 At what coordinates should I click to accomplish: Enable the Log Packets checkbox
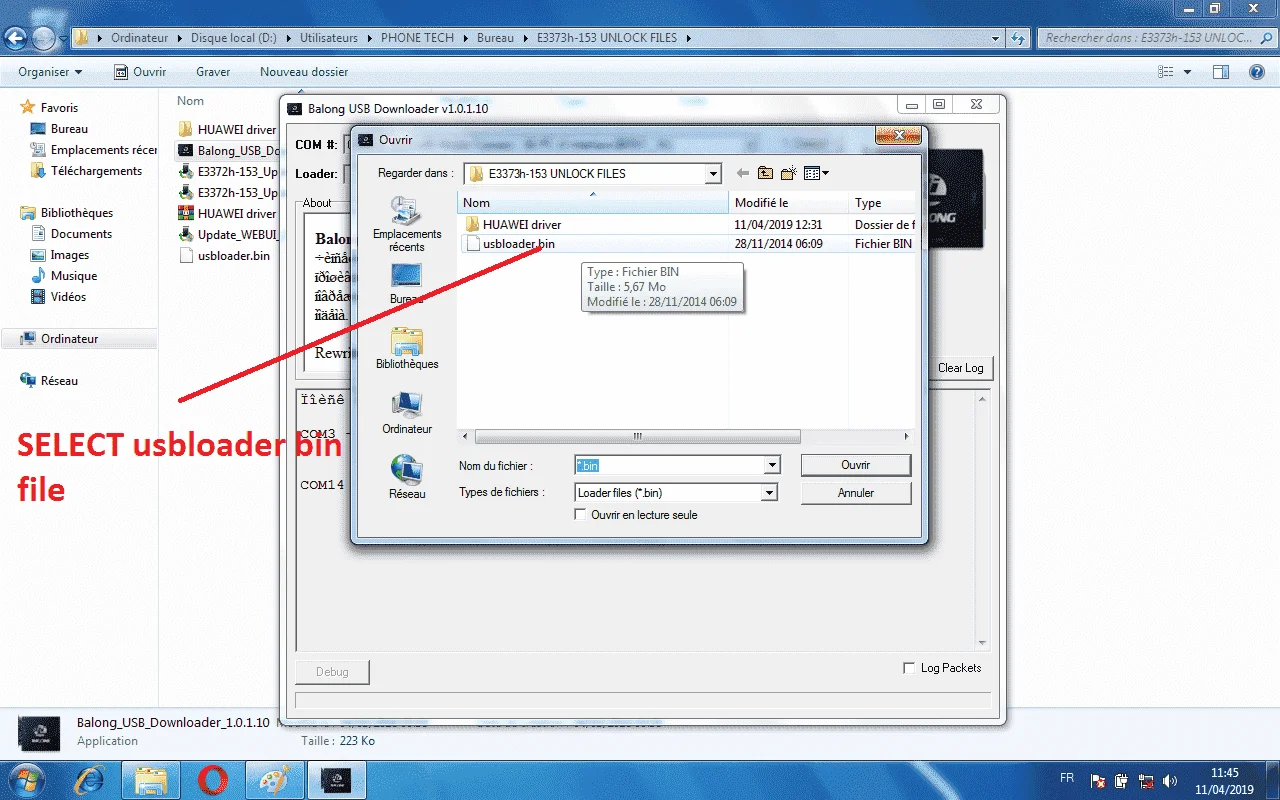909,668
